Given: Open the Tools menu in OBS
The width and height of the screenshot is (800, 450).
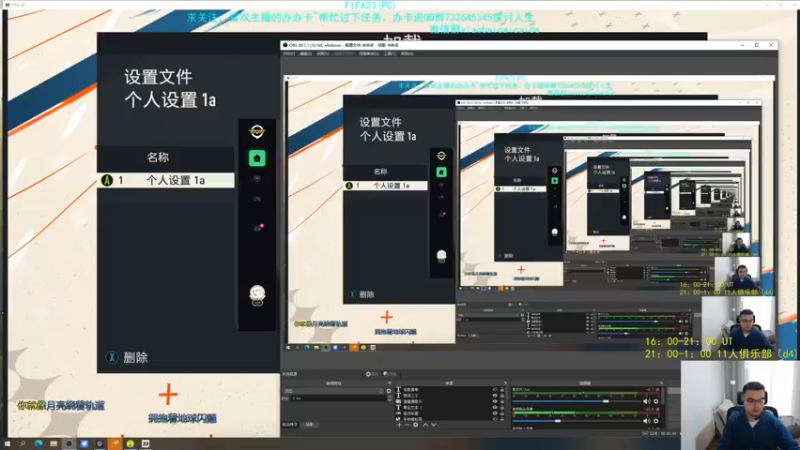Looking at the screenshot, I should (x=390, y=54).
